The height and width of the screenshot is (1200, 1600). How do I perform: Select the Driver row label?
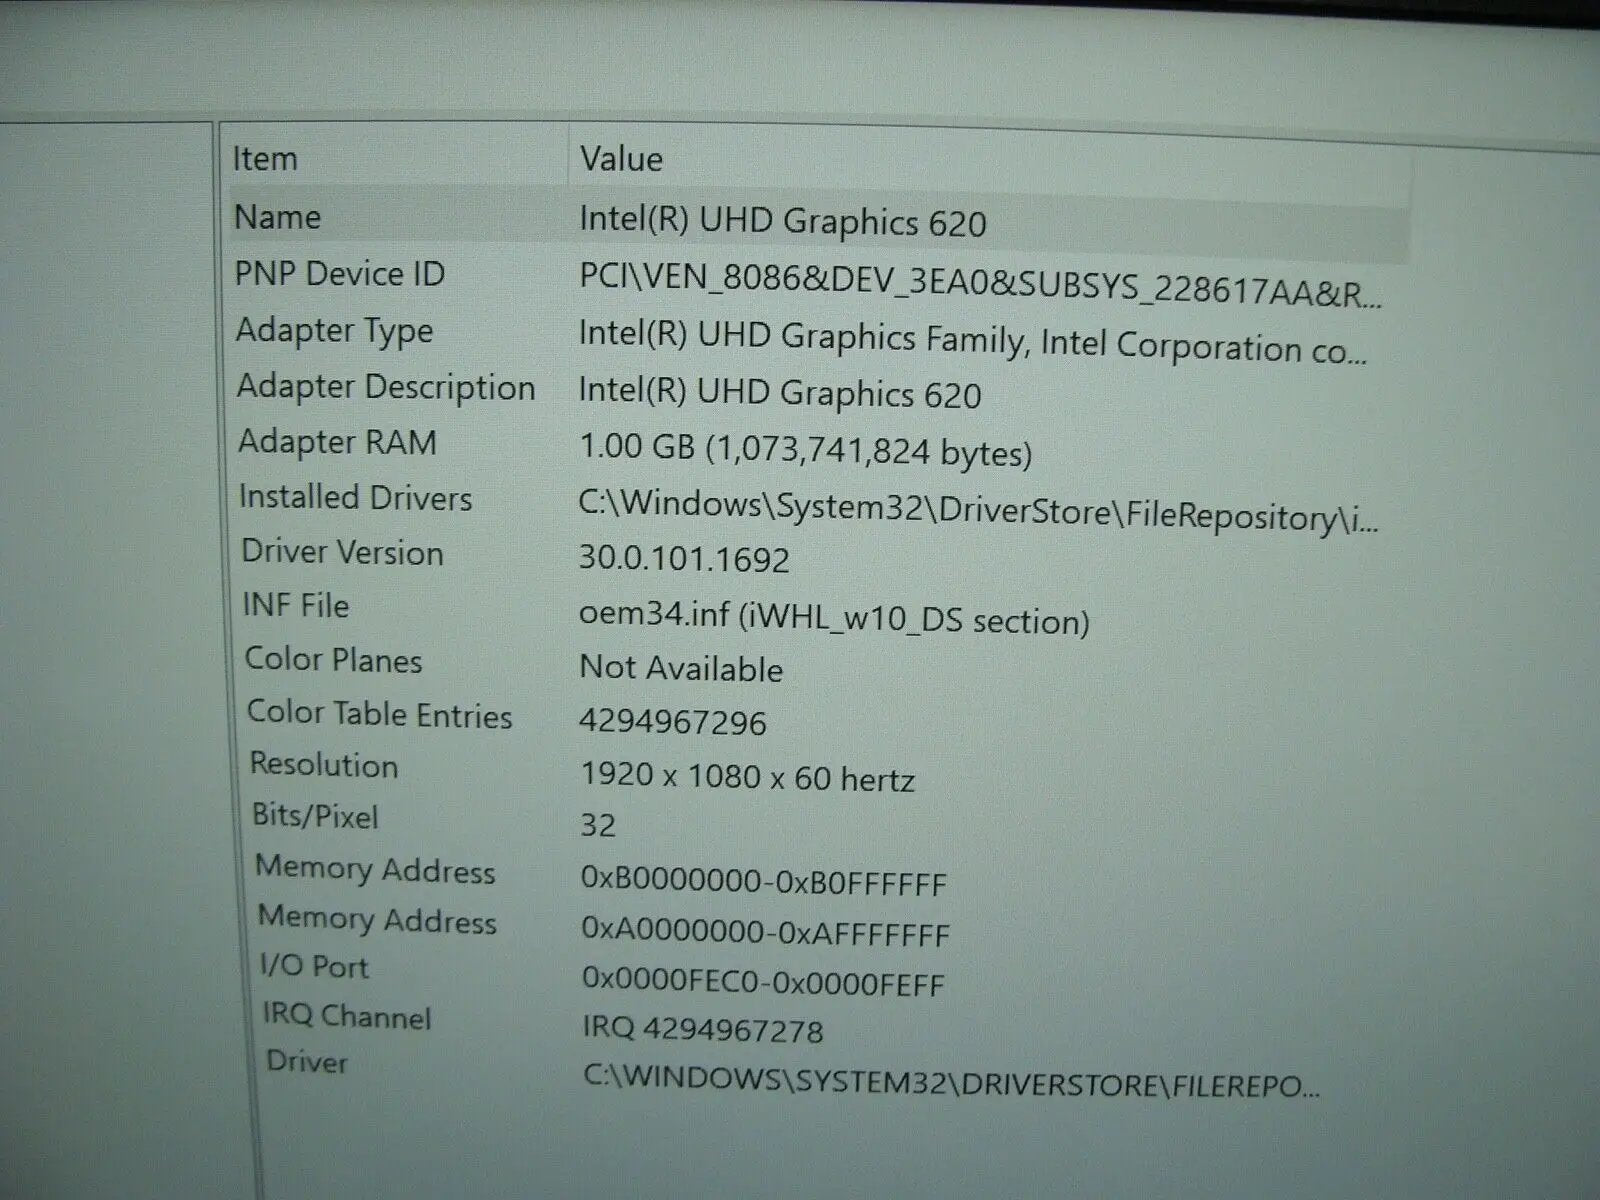pos(307,1061)
